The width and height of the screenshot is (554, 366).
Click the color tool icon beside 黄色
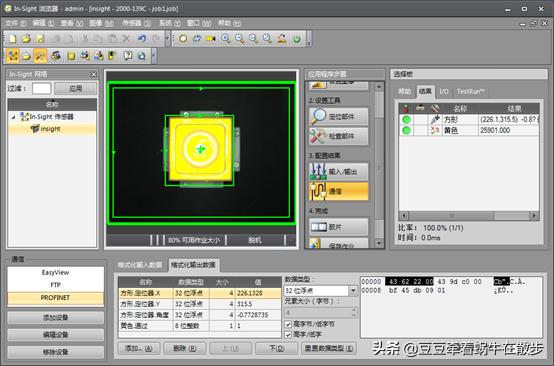435,130
